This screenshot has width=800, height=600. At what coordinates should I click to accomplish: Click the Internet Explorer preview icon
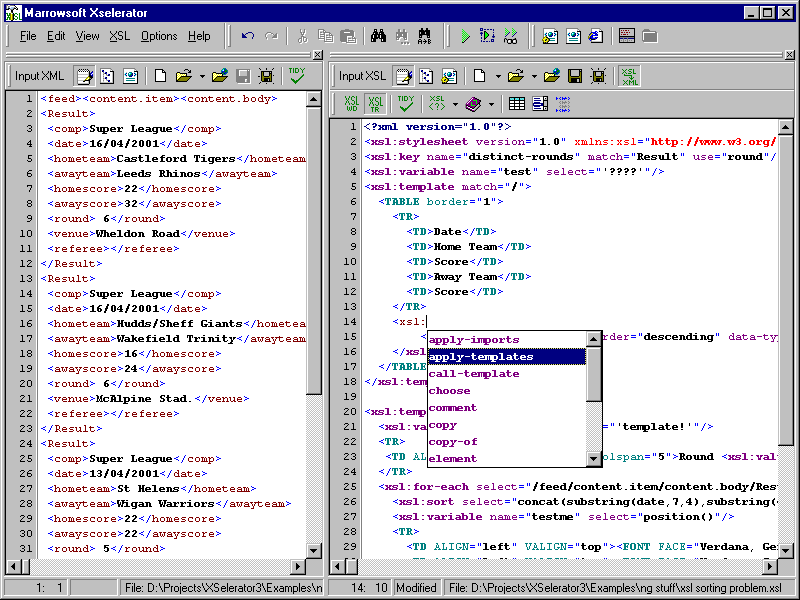(595, 36)
